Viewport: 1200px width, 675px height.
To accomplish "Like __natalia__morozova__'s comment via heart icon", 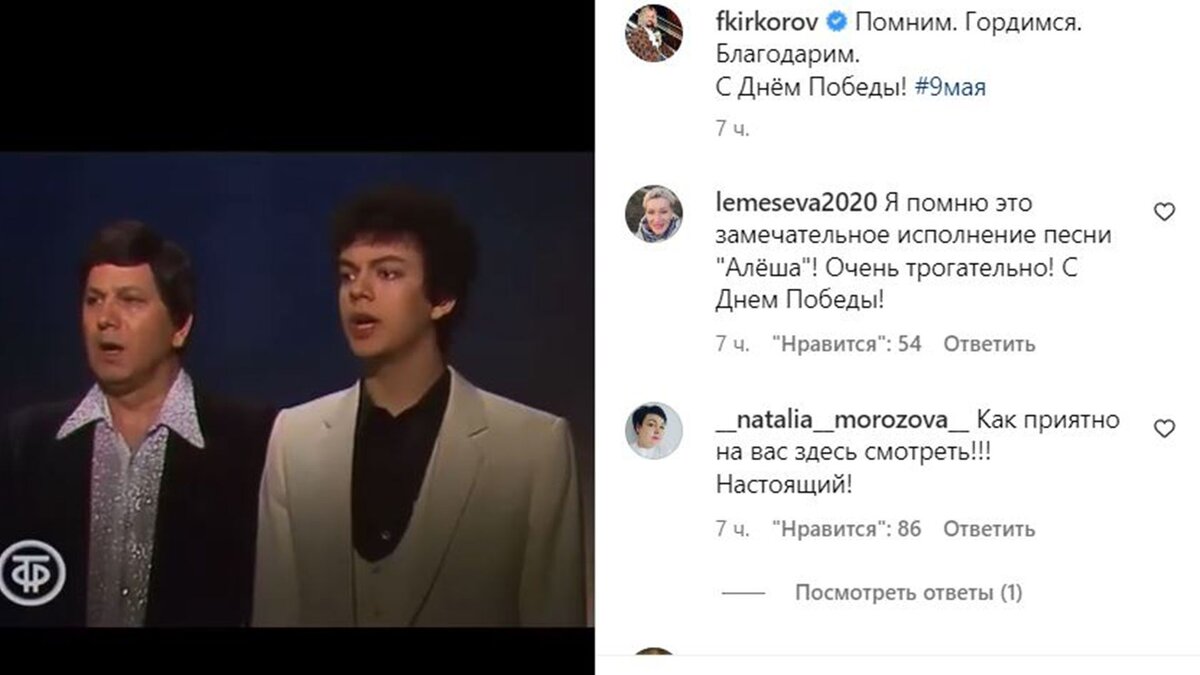I will click(x=1163, y=429).
